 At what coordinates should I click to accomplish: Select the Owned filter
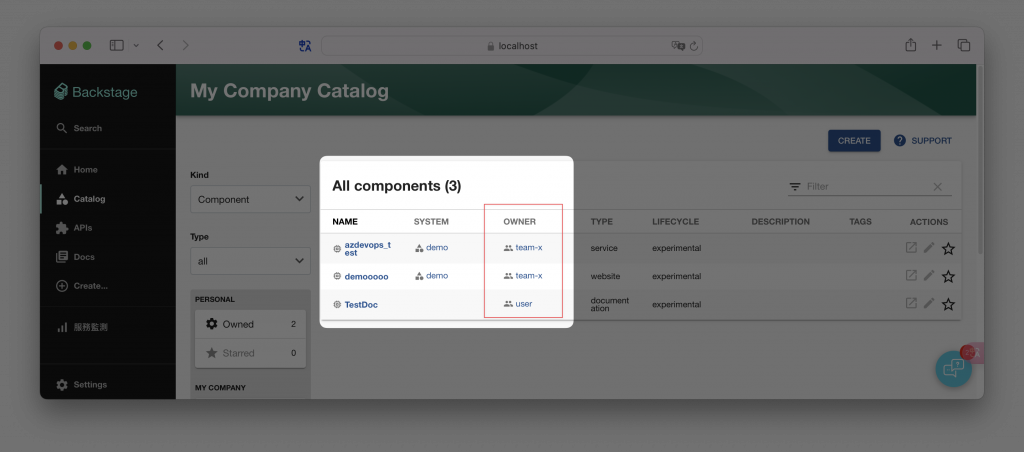[x=250, y=324]
